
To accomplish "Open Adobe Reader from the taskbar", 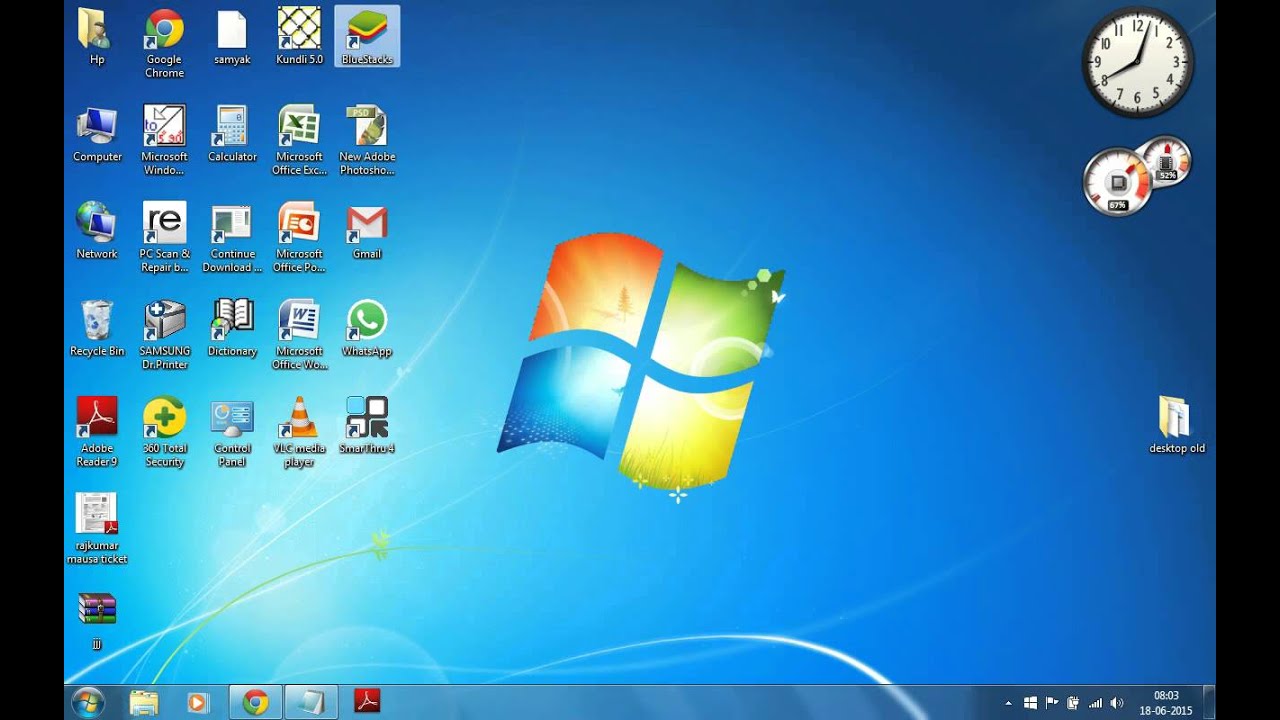I will tap(367, 703).
